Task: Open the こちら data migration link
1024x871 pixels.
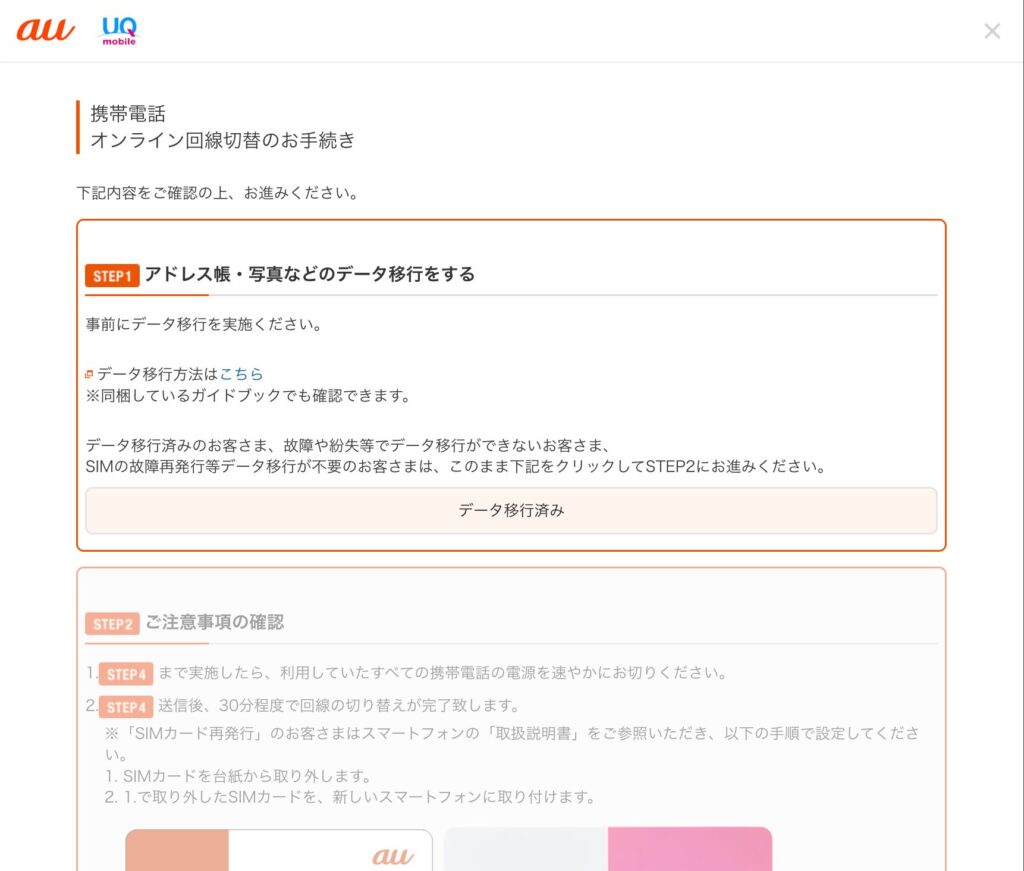Action: coord(241,374)
